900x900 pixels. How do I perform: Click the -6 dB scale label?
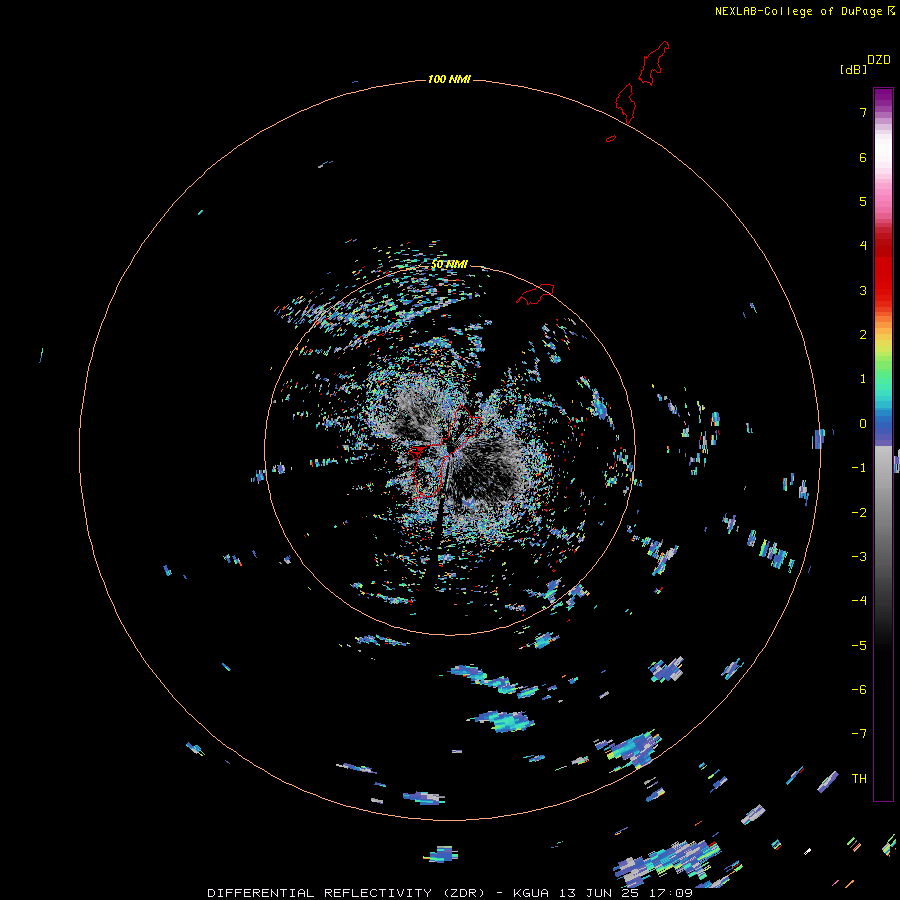coord(859,690)
